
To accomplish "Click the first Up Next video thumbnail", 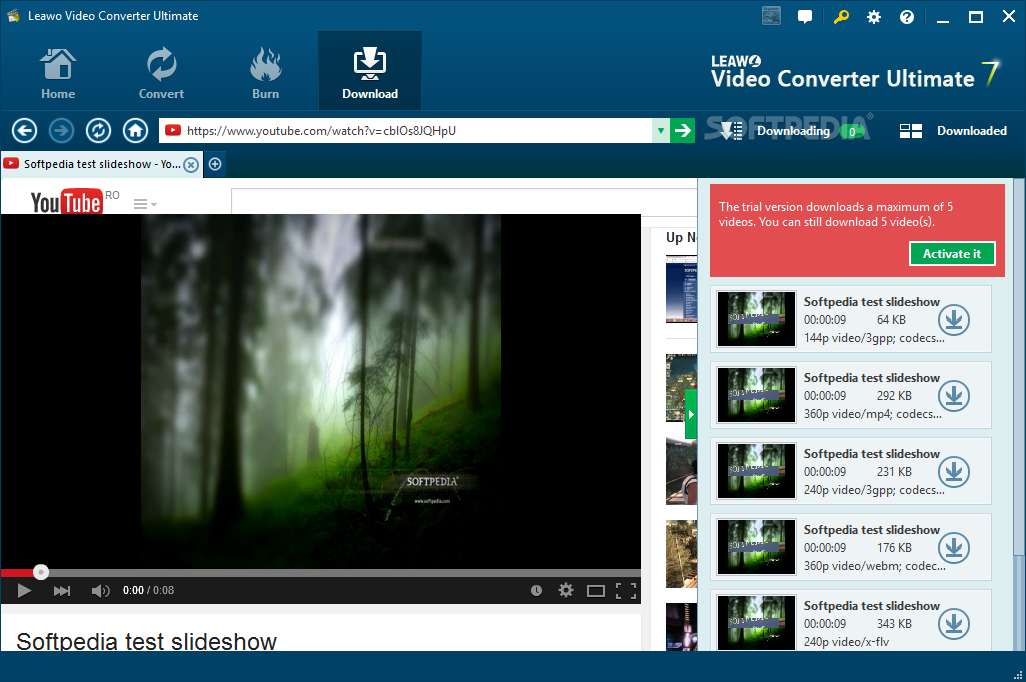I will pos(681,289).
